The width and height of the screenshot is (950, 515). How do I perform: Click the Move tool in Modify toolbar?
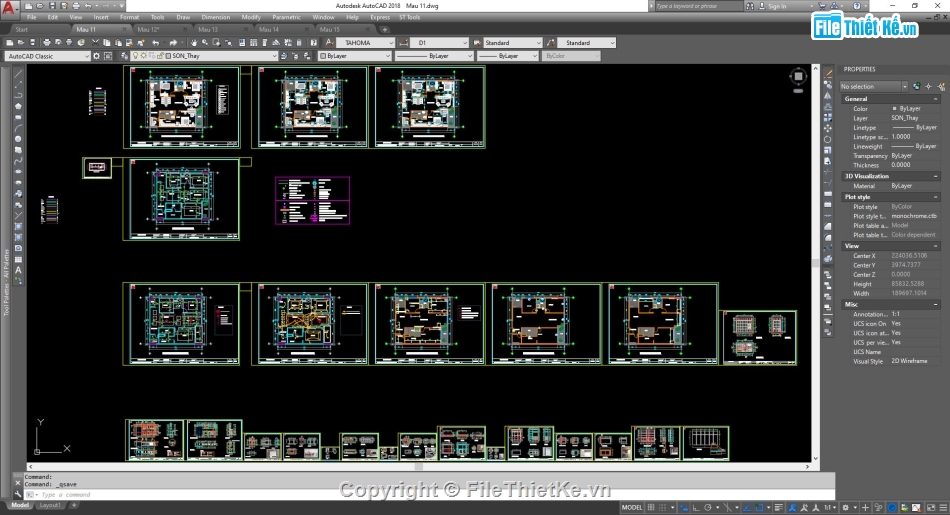828,128
